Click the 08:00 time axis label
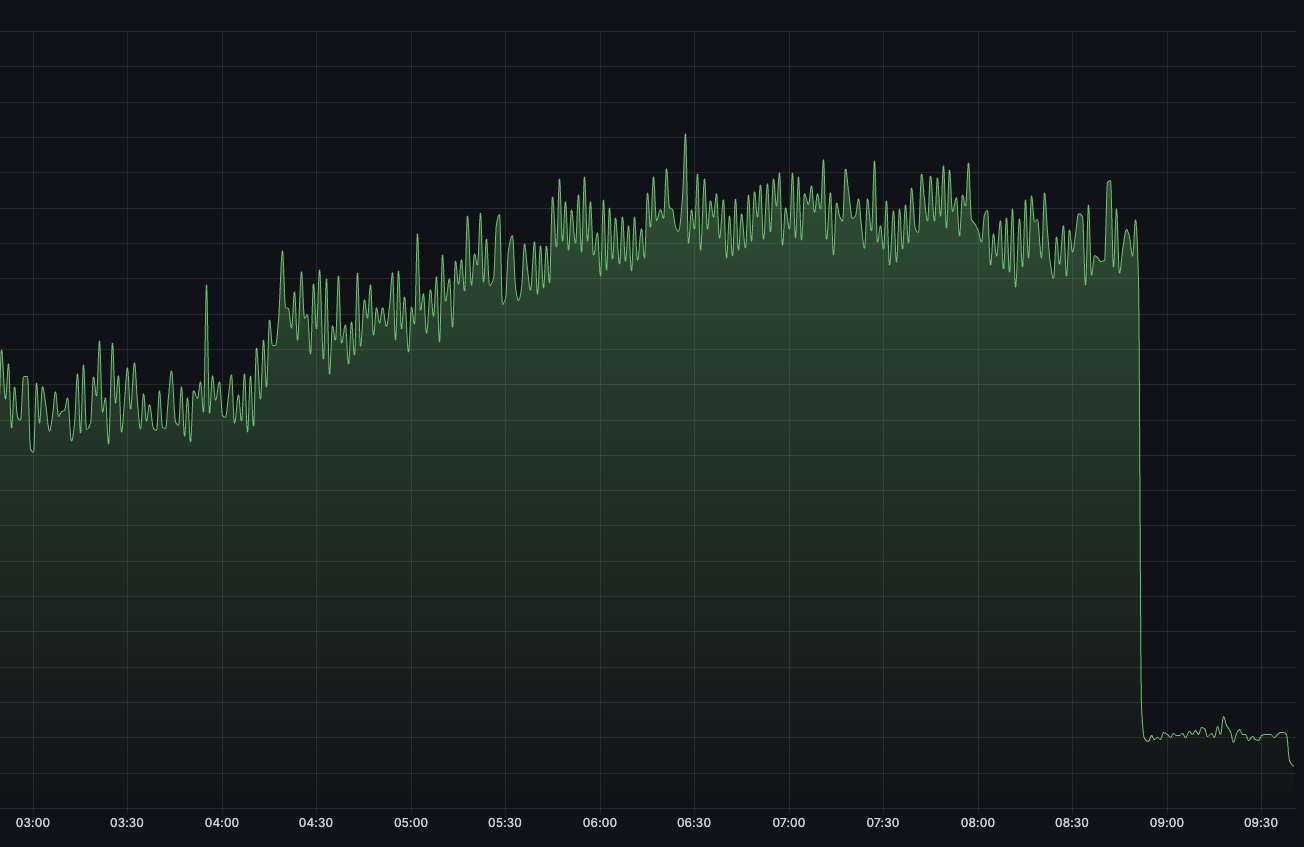This screenshot has height=847, width=1304. click(x=978, y=823)
